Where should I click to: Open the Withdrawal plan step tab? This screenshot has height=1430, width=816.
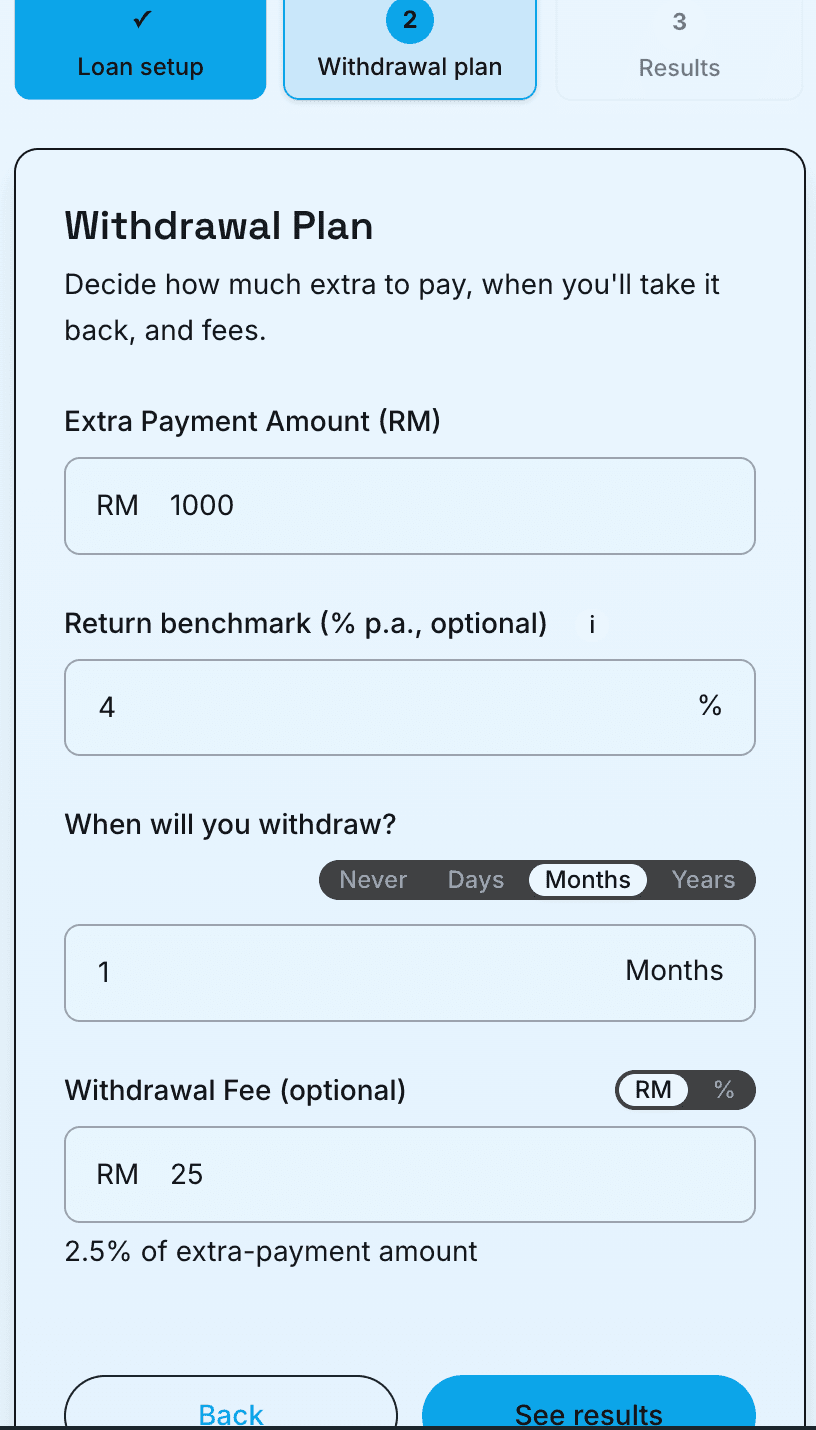(x=410, y=52)
